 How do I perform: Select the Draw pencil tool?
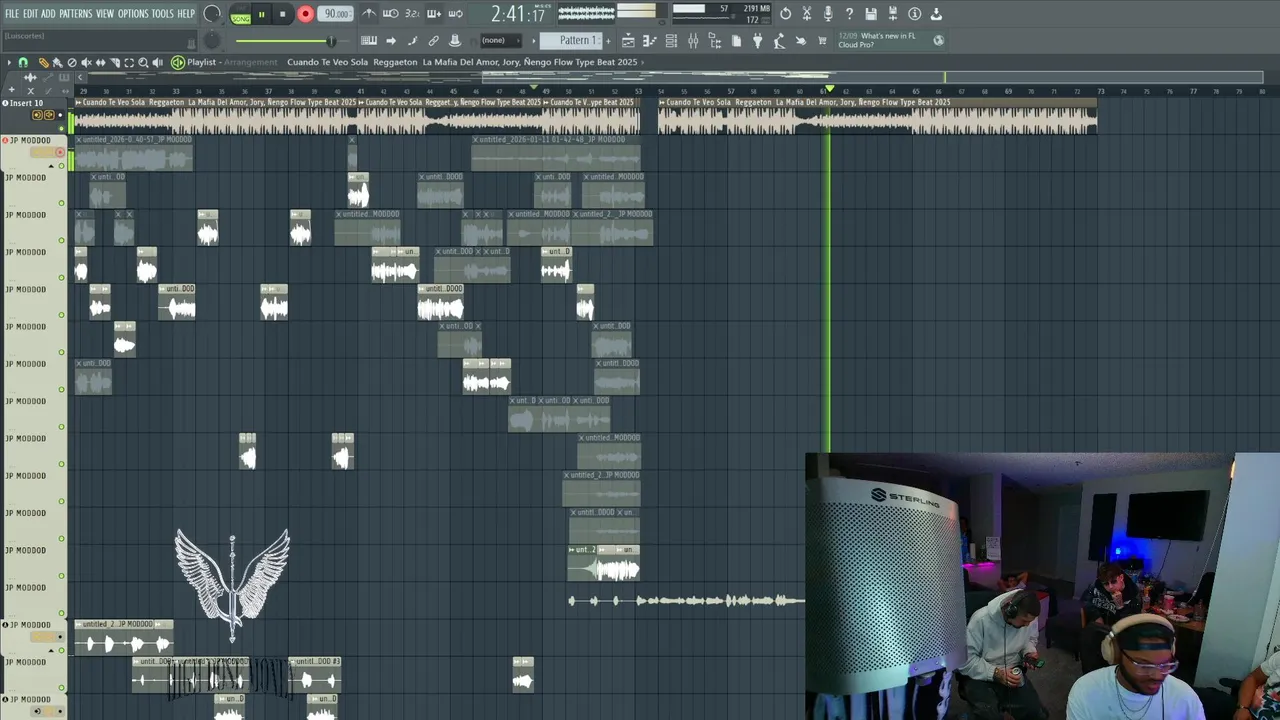click(x=43, y=62)
